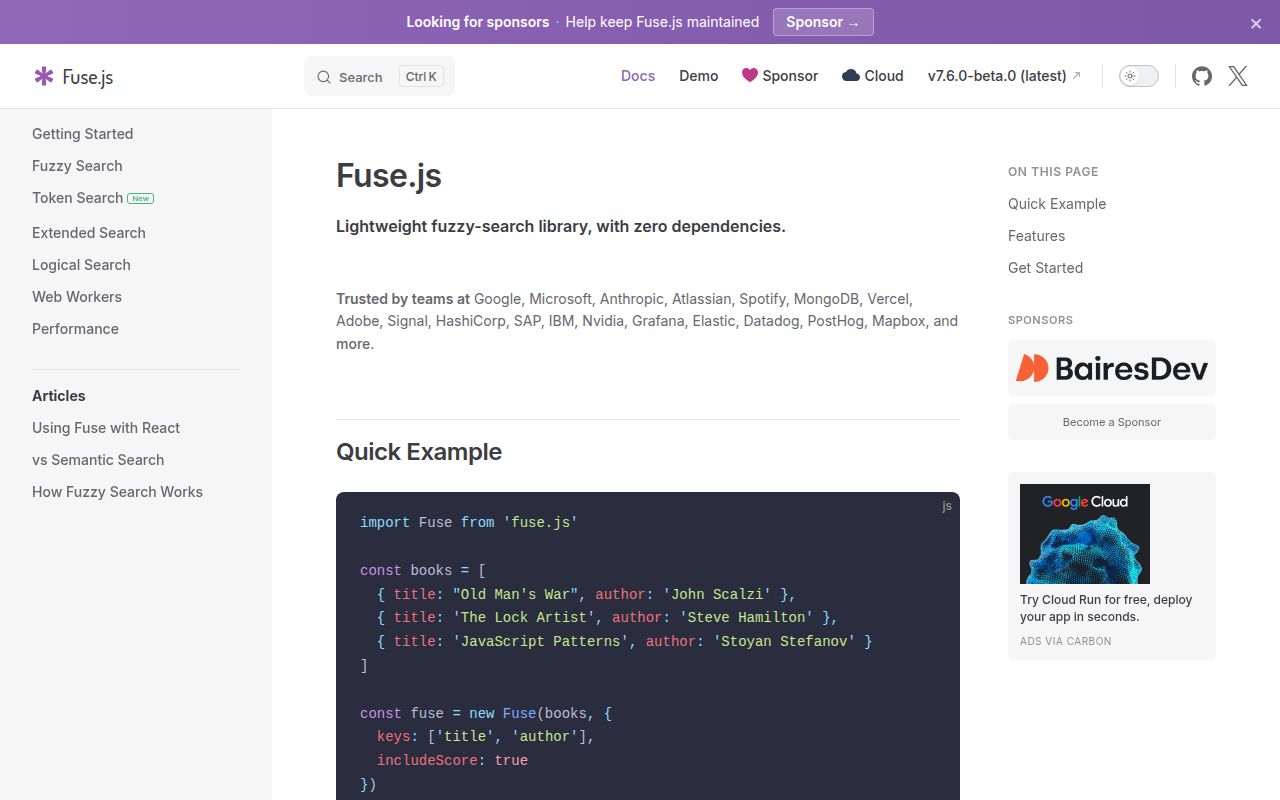Click the BairesDev sponsor logo
Viewport: 1280px width, 800px height.
(1112, 368)
